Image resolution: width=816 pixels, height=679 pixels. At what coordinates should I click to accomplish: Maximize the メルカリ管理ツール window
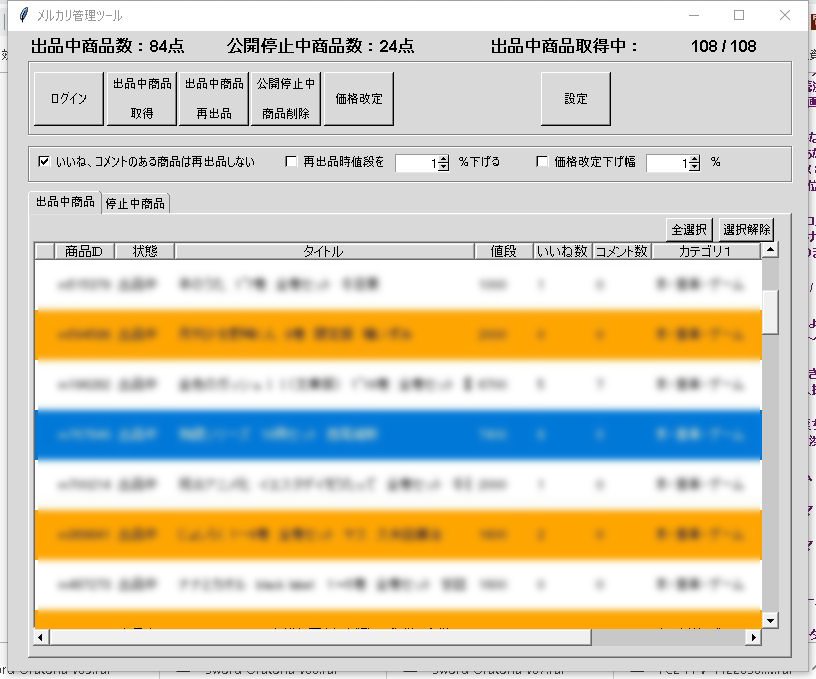tap(739, 16)
